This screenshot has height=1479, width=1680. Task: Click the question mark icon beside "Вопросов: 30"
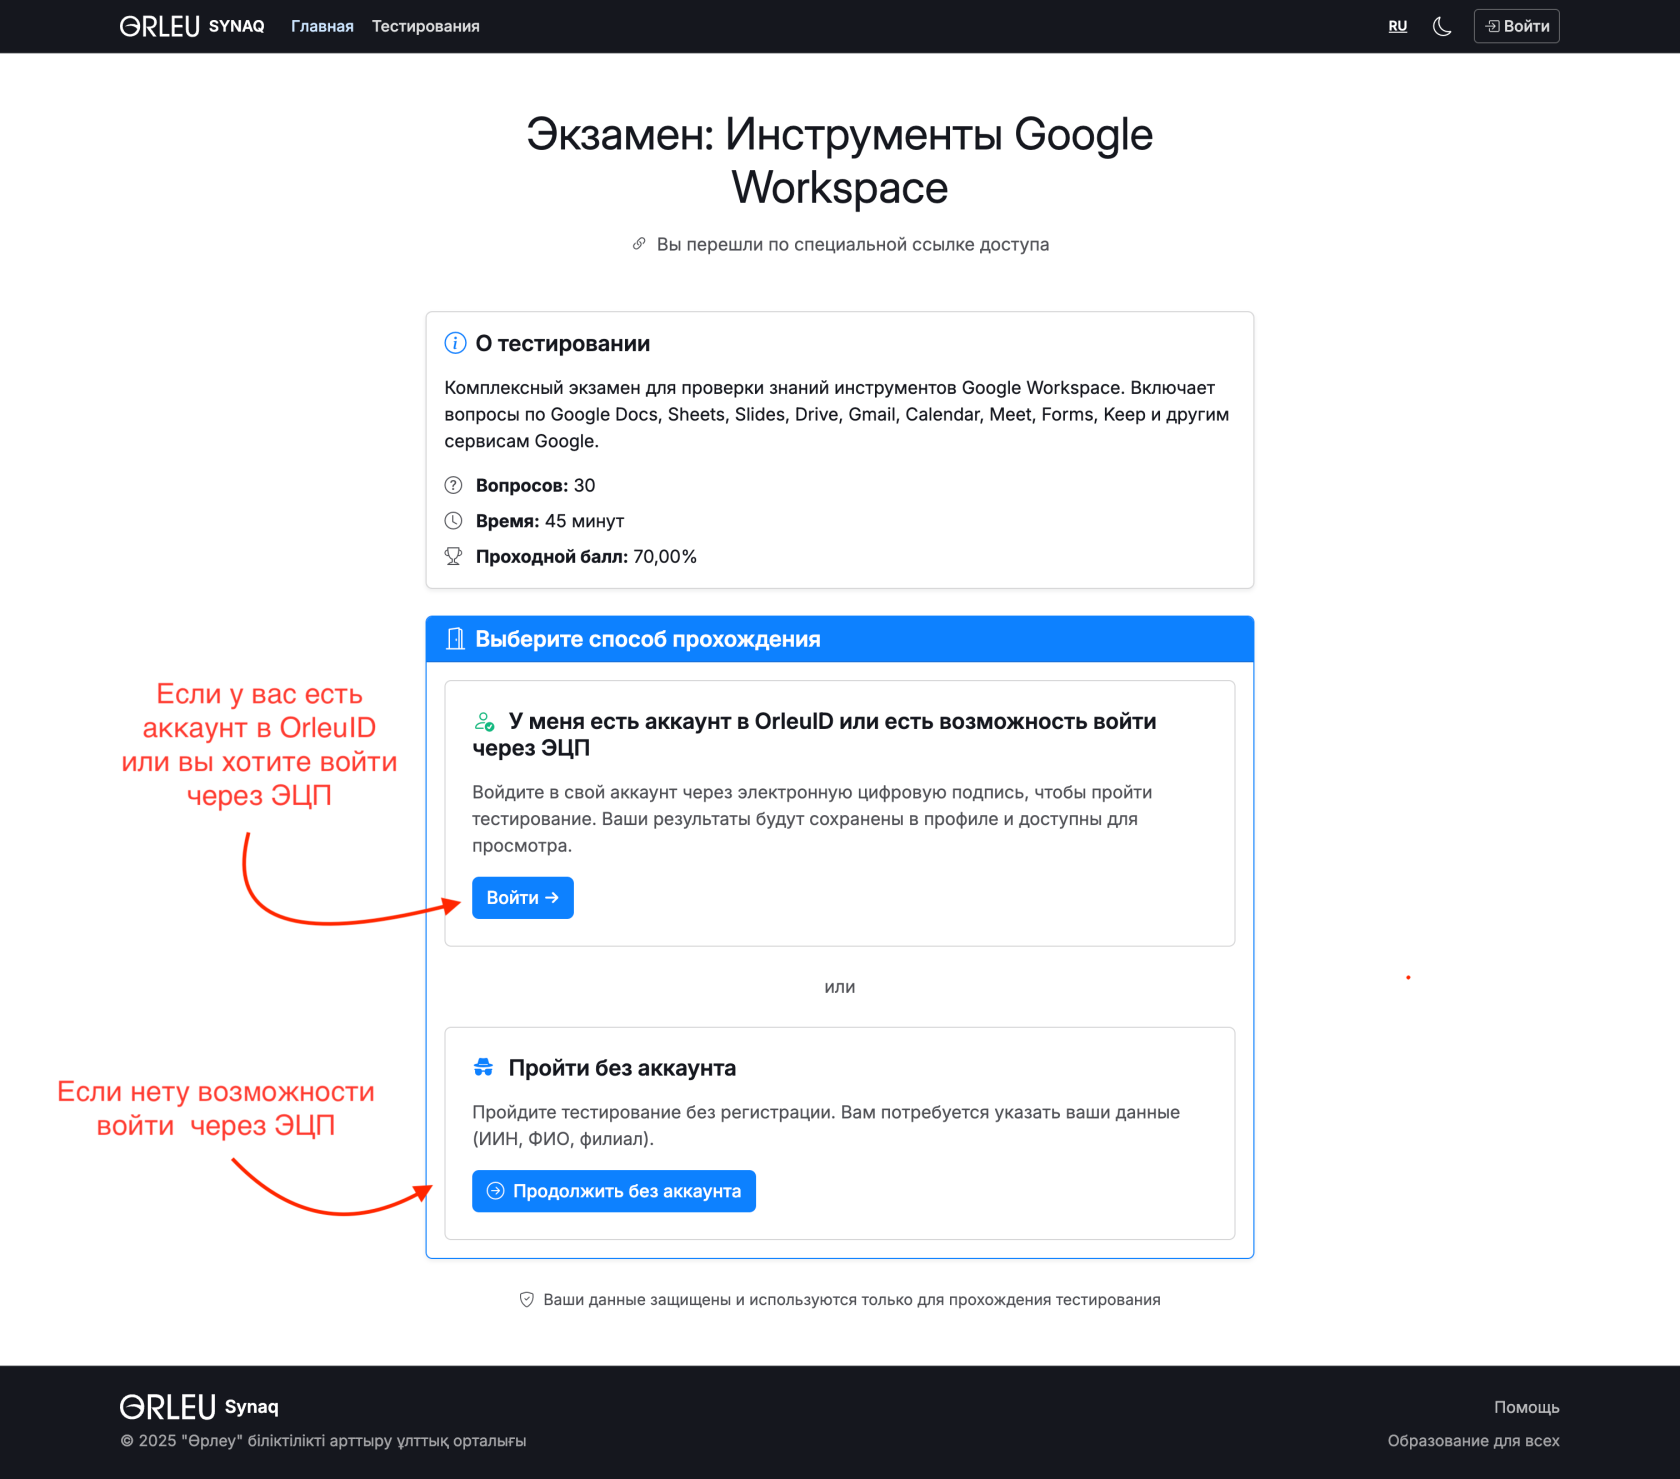[x=453, y=485]
